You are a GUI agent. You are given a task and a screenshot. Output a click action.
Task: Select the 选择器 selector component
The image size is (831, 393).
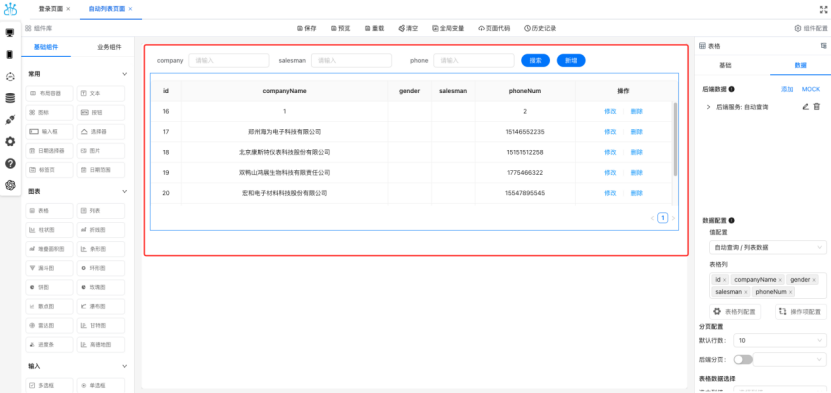(101, 131)
